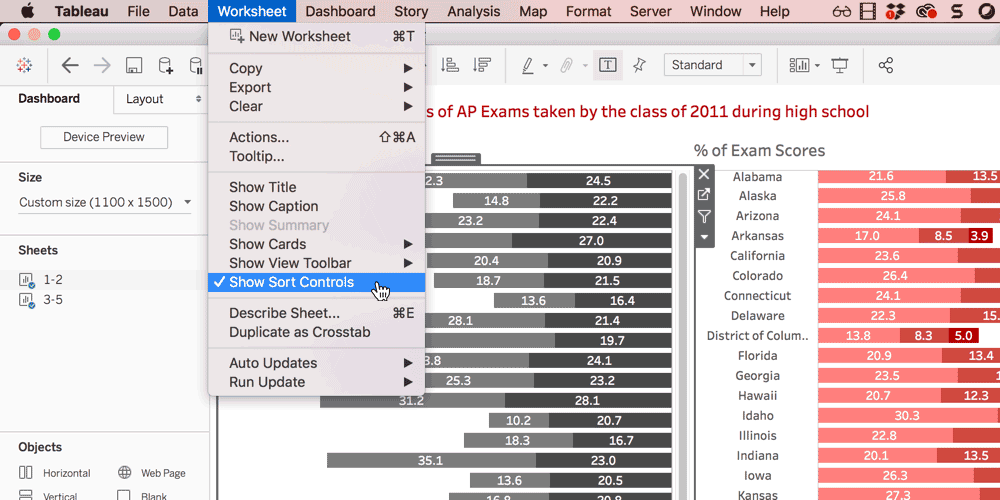Open the Analysis menu
This screenshot has height=500, width=1000.
pos(473,11)
